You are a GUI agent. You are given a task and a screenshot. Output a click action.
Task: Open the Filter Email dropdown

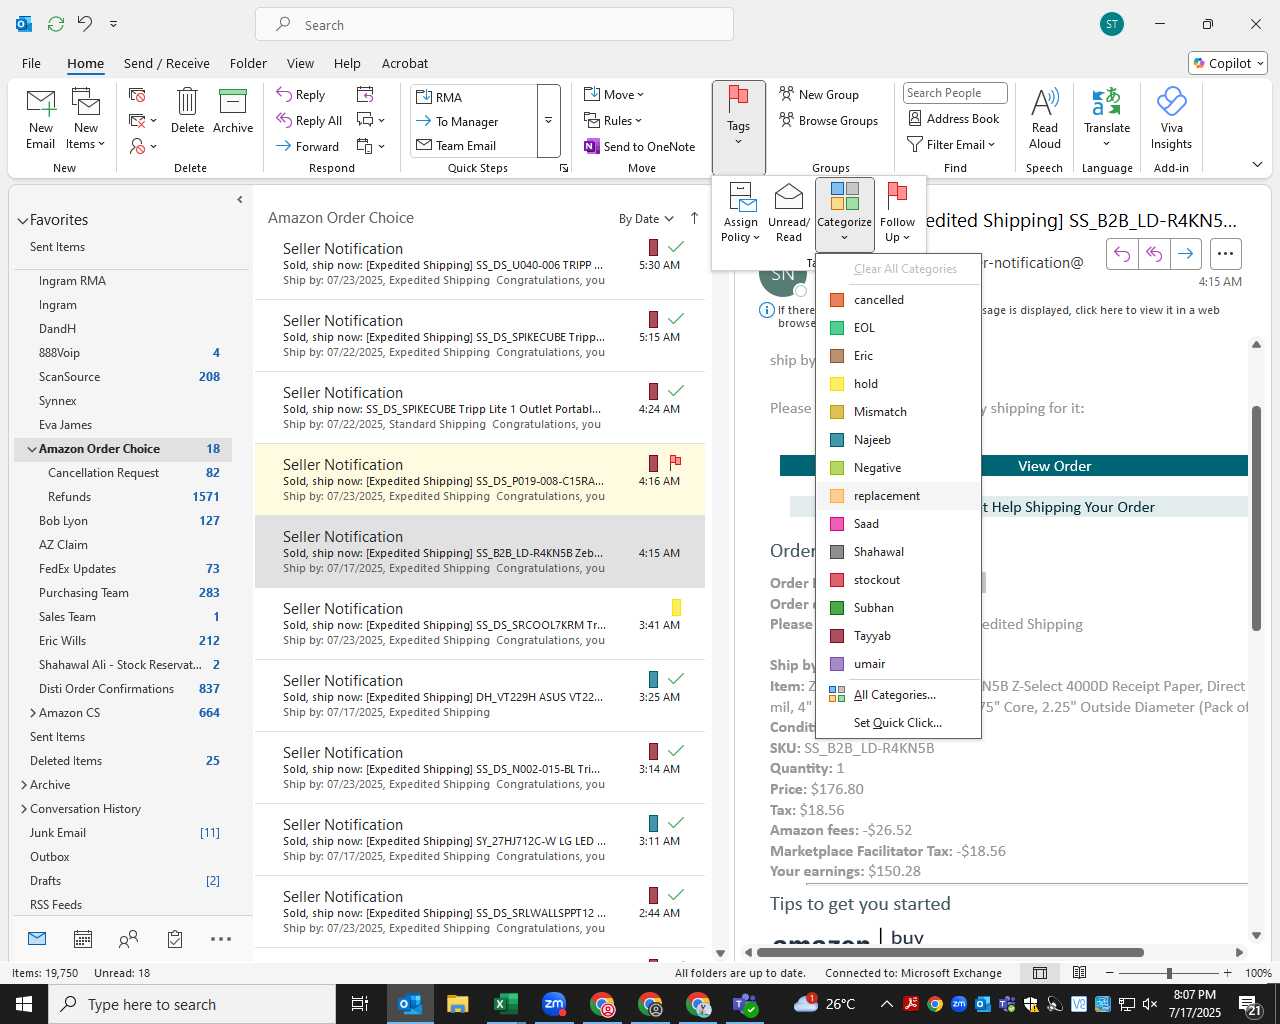click(x=951, y=145)
